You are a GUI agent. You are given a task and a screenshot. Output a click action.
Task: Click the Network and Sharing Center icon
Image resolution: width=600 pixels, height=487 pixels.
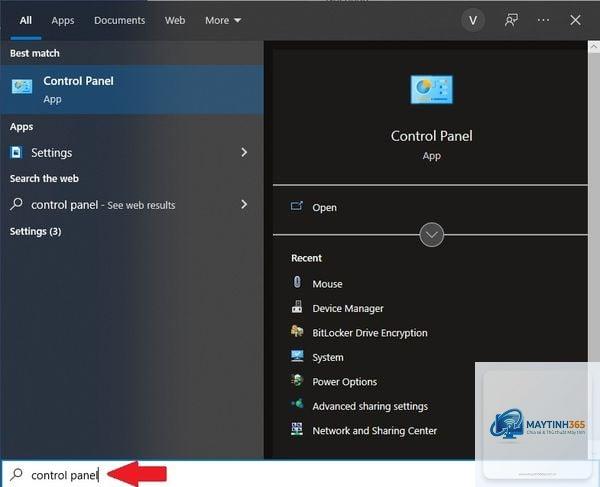click(297, 429)
